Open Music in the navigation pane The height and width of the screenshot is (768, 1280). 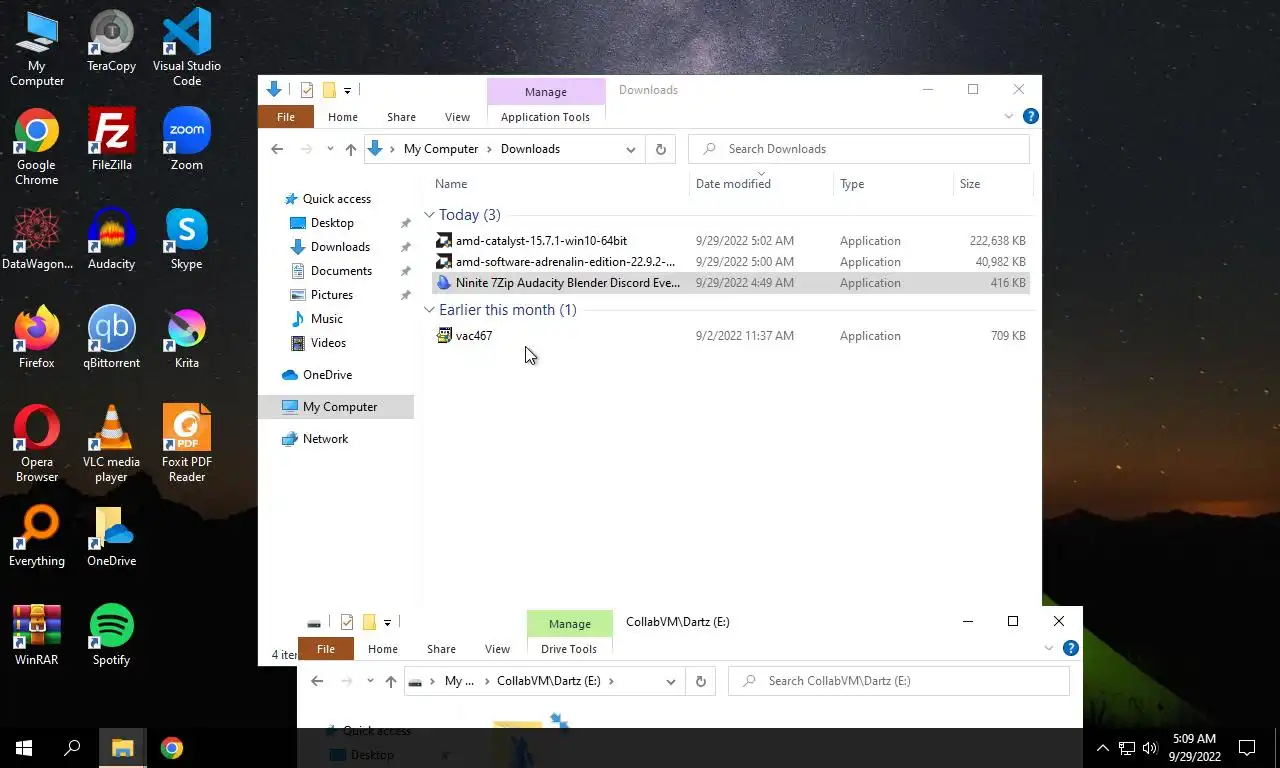tap(327, 319)
